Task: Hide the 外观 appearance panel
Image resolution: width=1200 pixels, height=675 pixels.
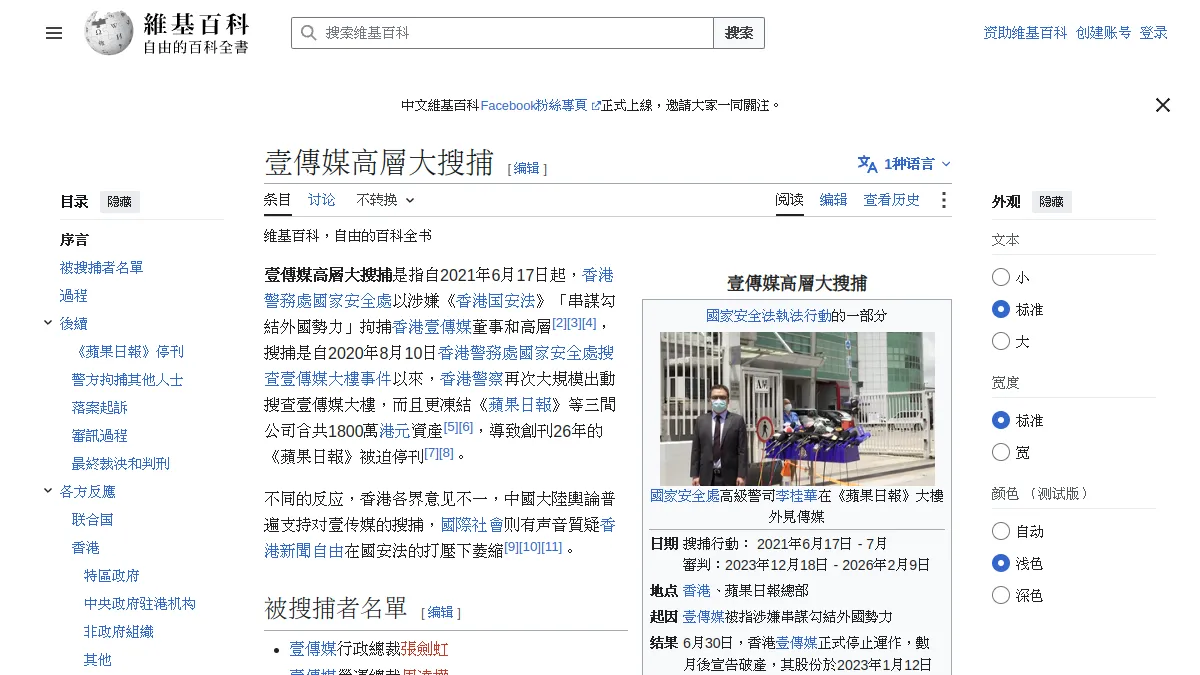Action: point(1052,201)
